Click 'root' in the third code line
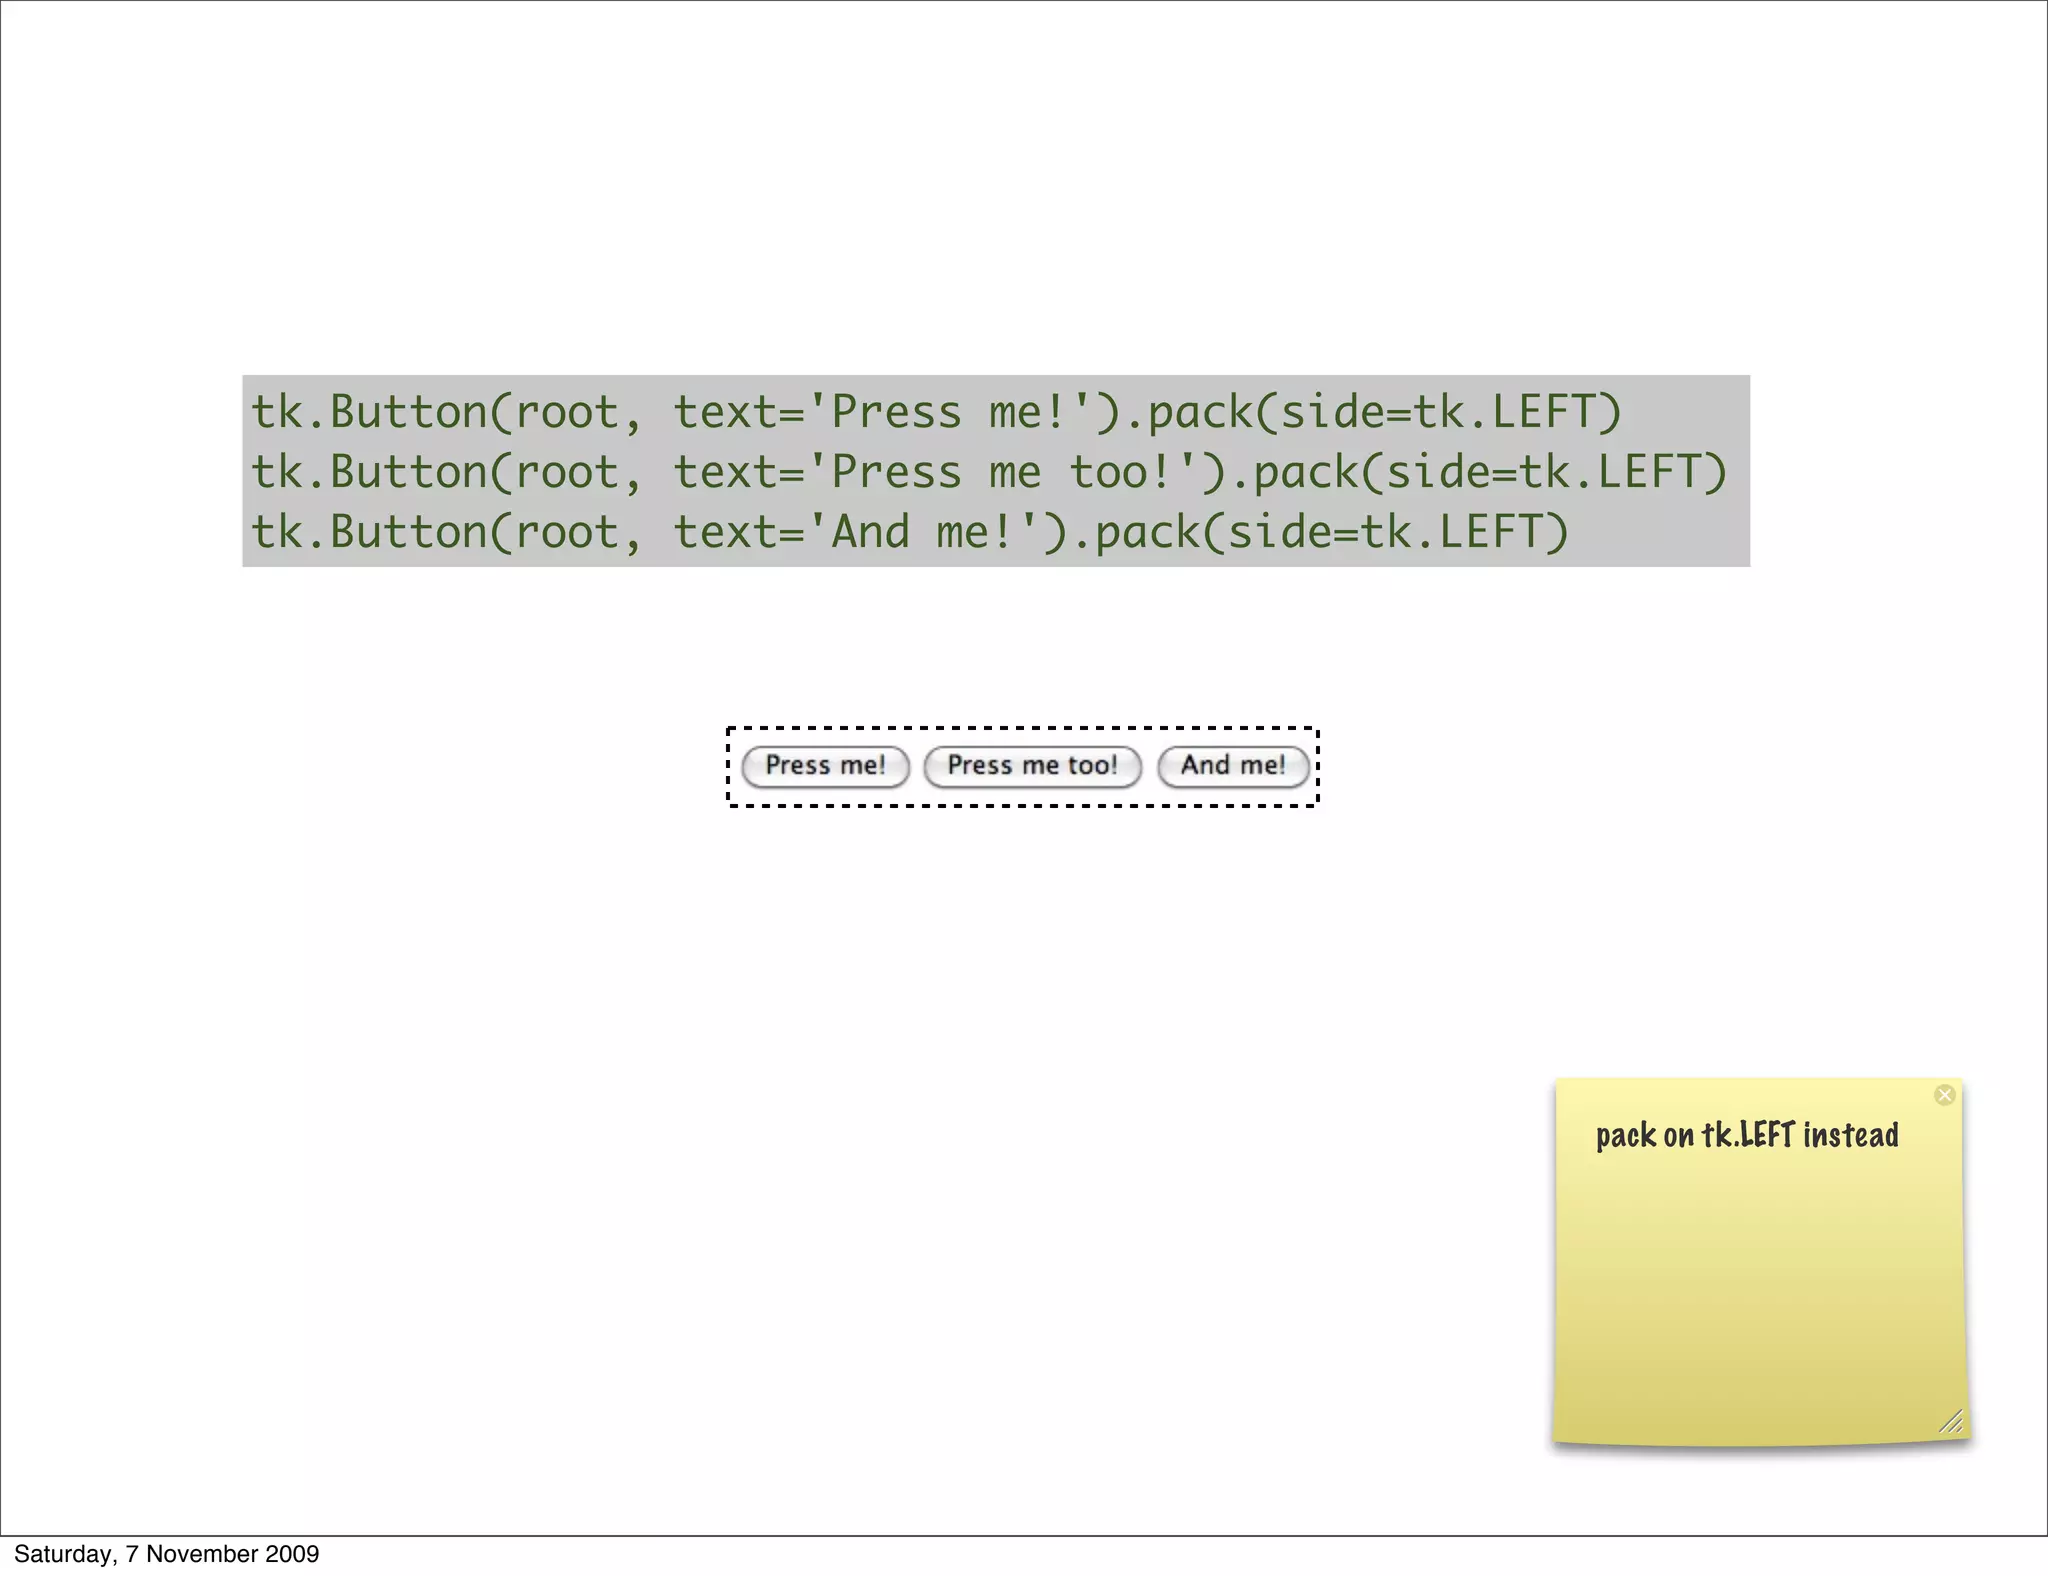 pyautogui.click(x=566, y=532)
